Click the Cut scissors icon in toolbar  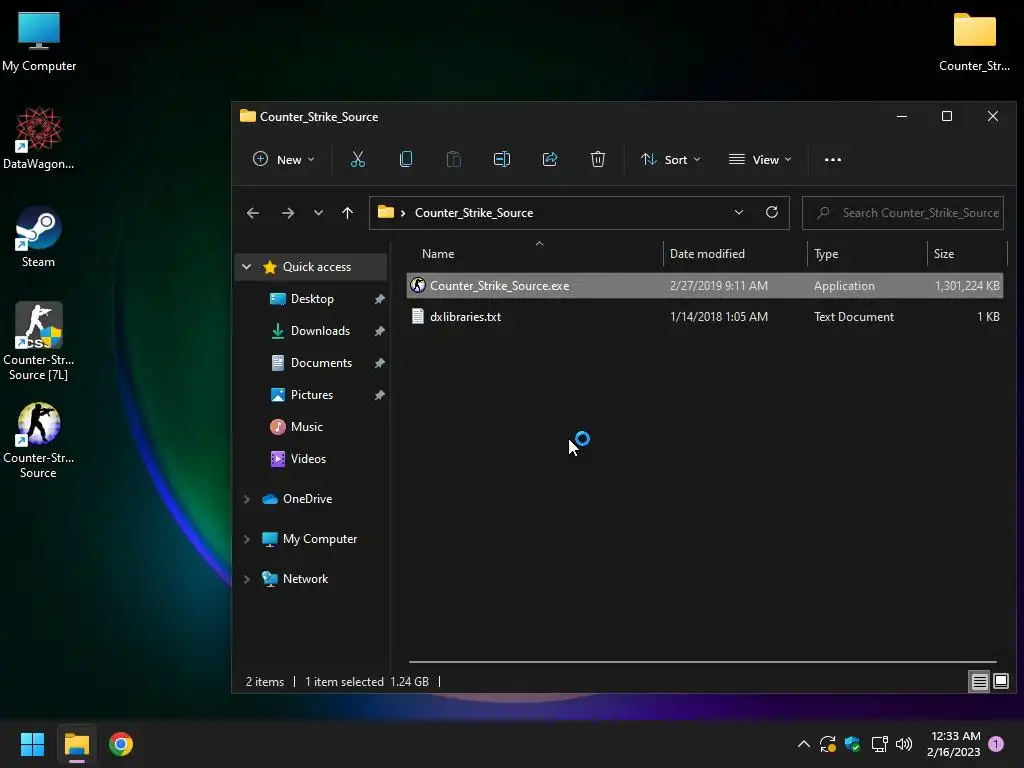point(358,159)
